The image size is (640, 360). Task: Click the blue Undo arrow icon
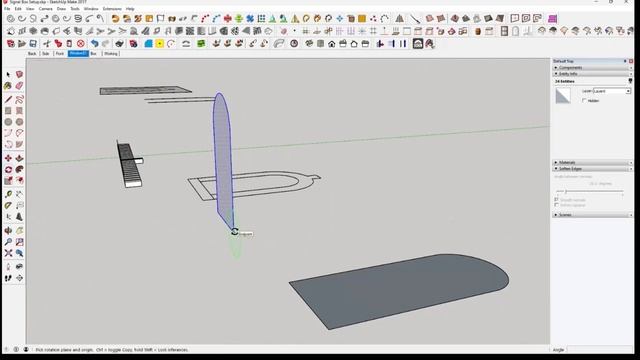(95, 44)
